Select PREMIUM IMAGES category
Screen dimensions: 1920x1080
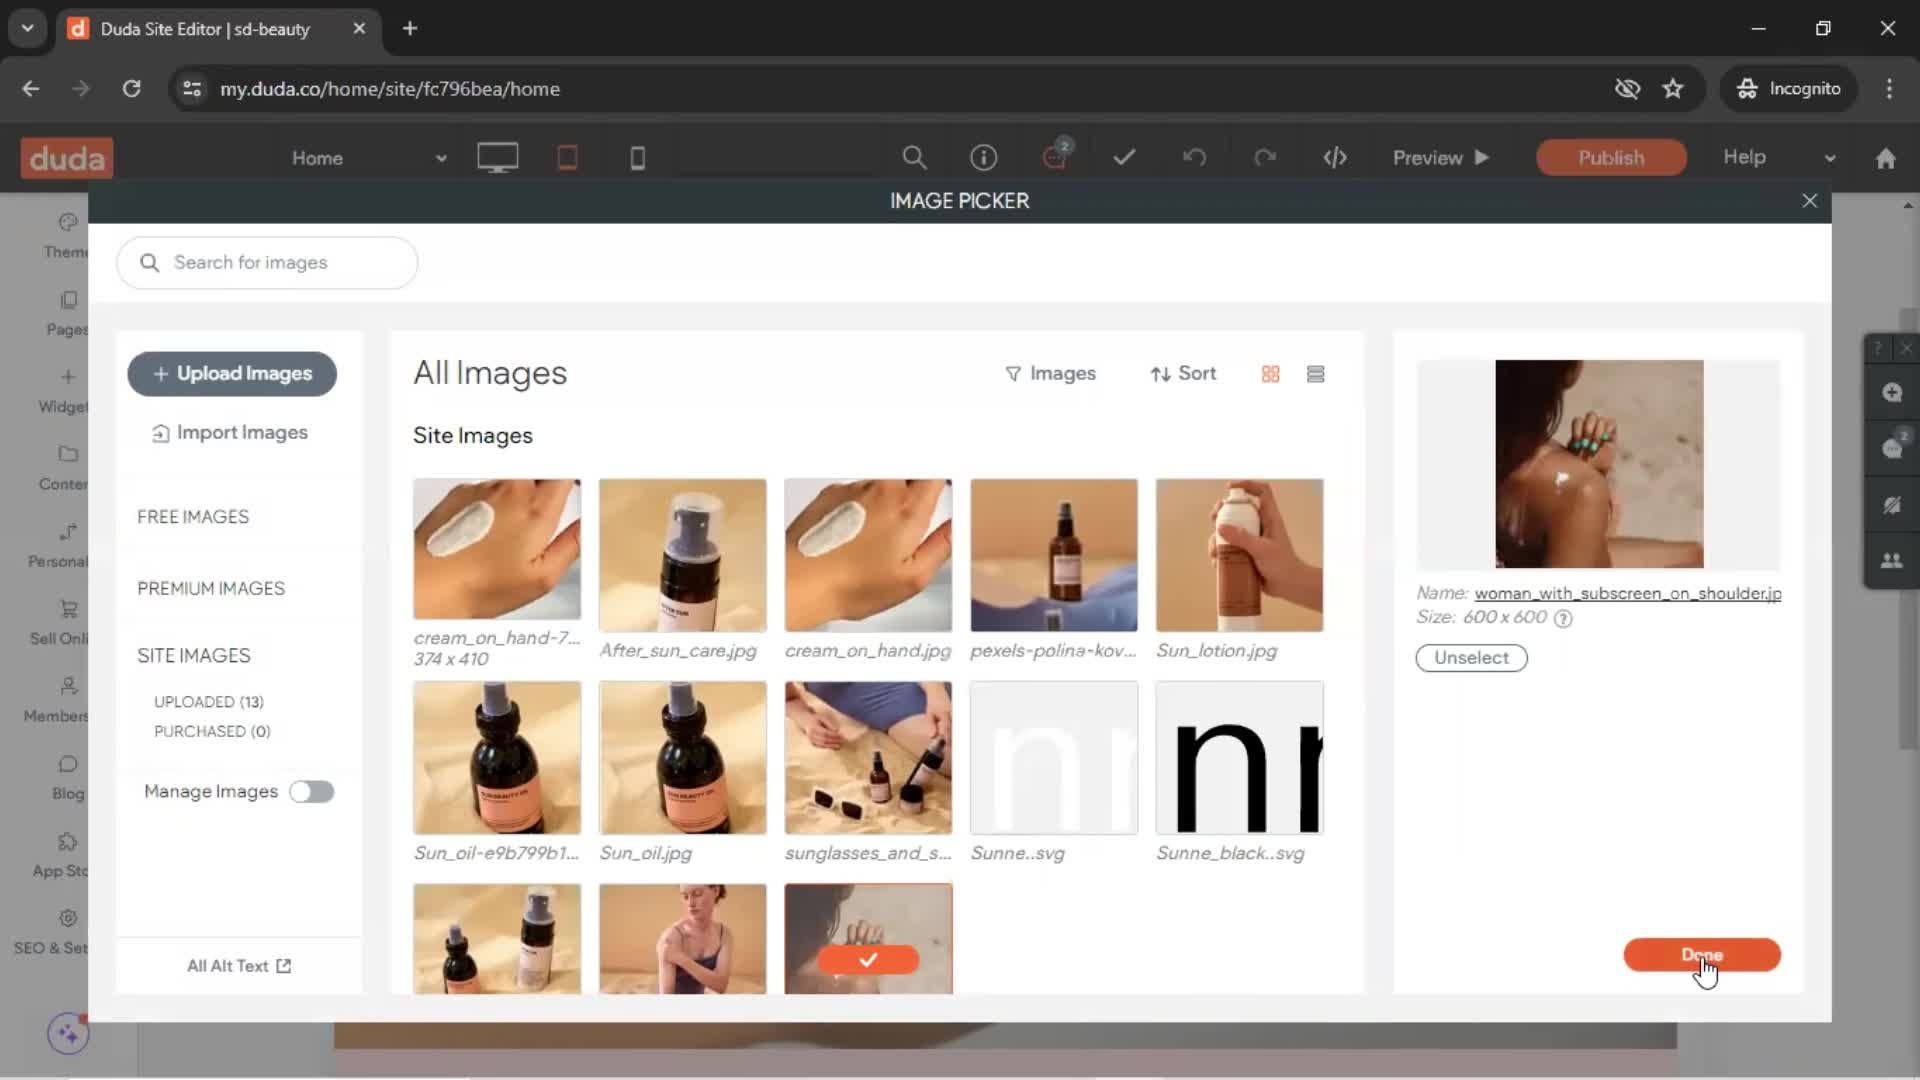[x=211, y=589]
